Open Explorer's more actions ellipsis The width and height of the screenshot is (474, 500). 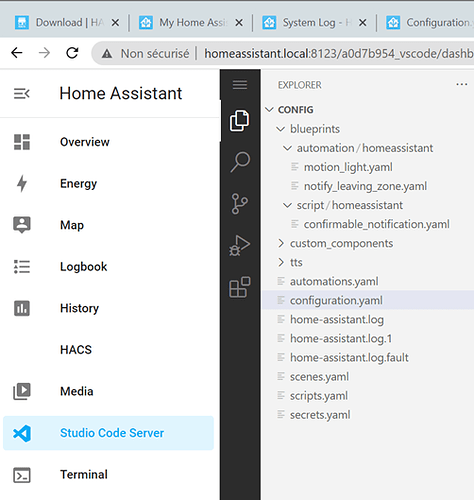tap(462, 84)
